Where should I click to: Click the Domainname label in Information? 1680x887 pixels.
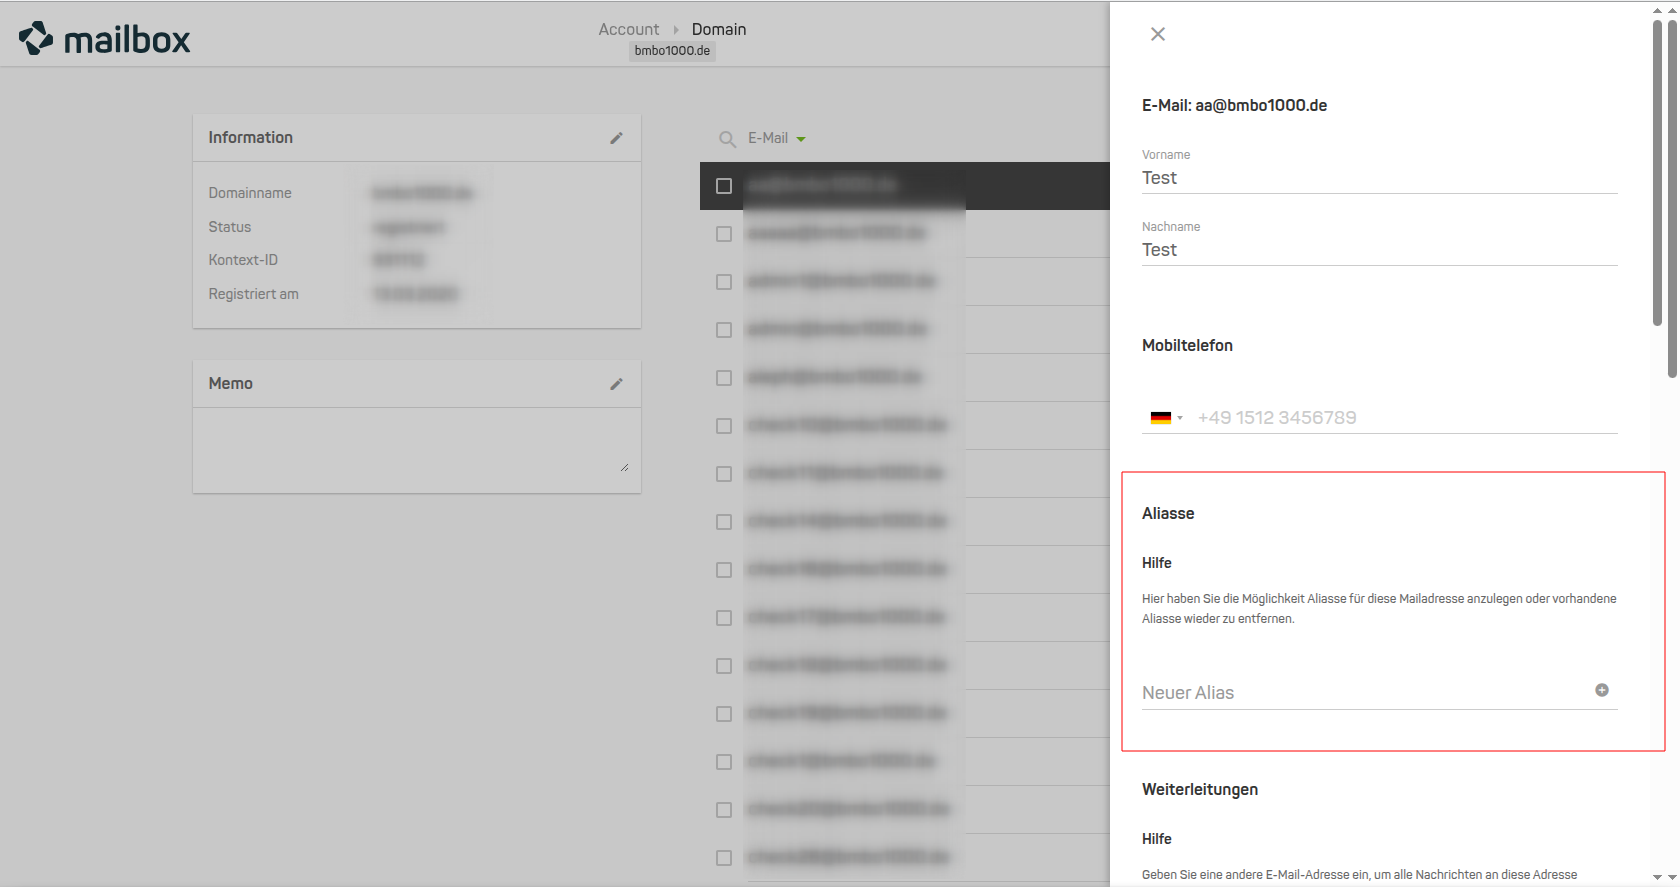tap(250, 193)
